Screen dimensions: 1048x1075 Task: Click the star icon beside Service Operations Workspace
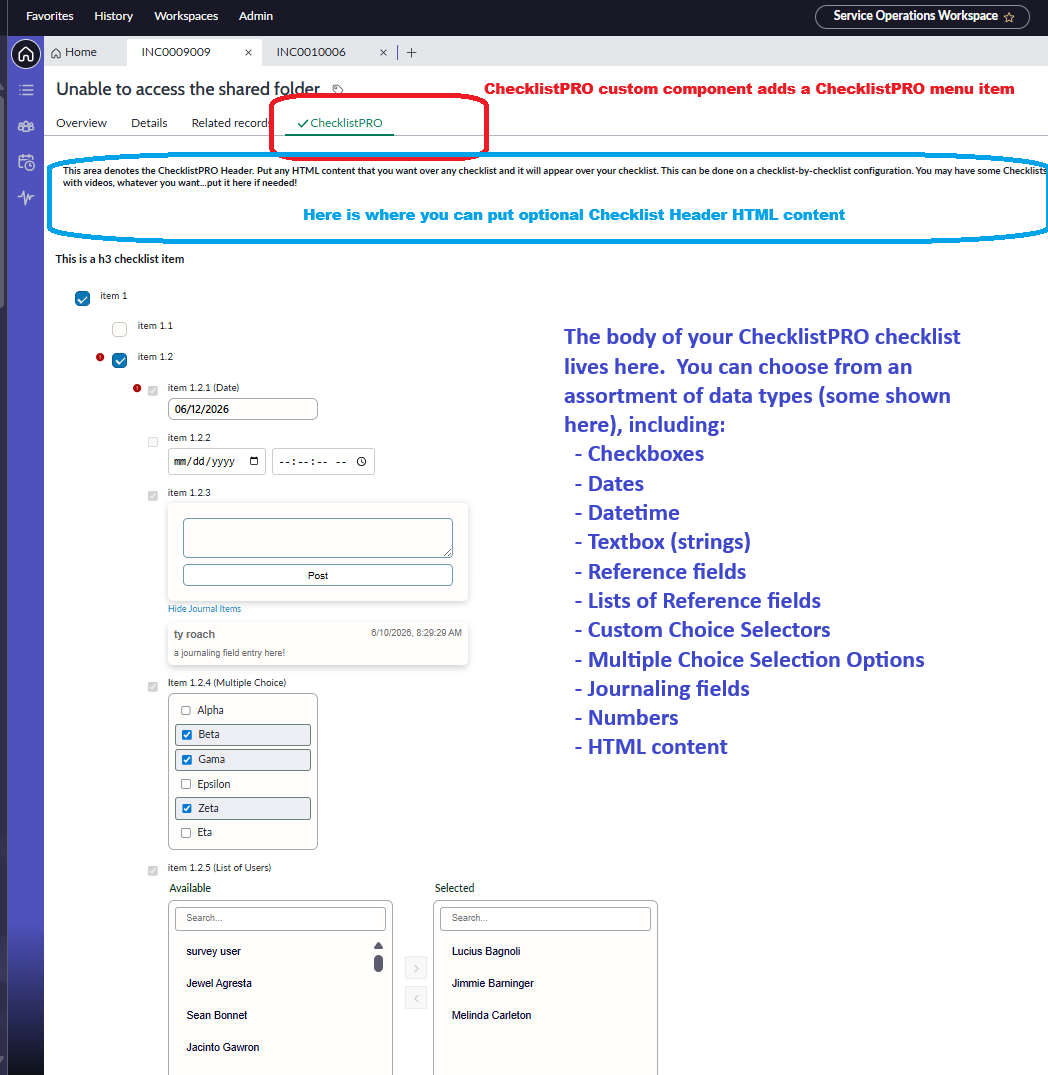pyautogui.click(x=1009, y=17)
